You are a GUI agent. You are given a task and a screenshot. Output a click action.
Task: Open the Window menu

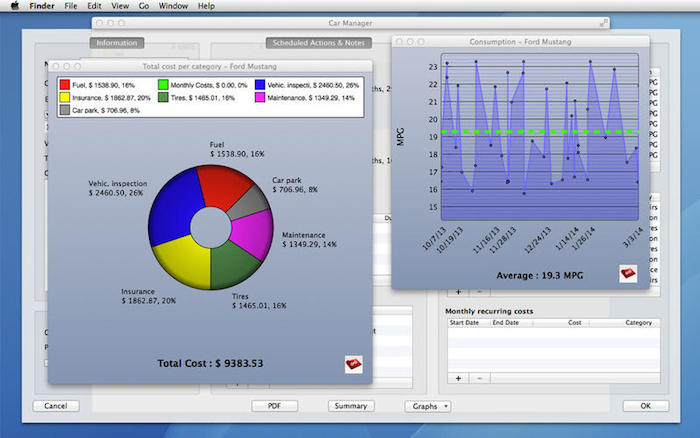point(173,6)
